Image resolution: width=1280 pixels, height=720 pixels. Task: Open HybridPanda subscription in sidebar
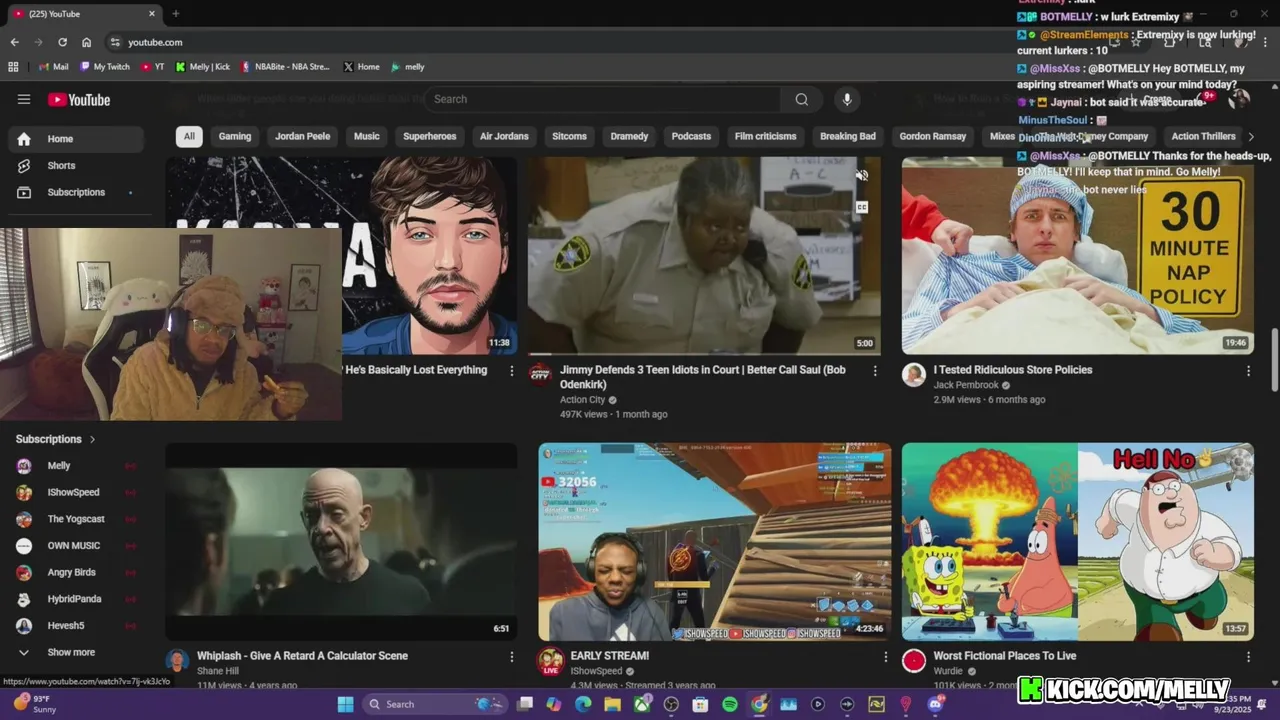click(75, 599)
